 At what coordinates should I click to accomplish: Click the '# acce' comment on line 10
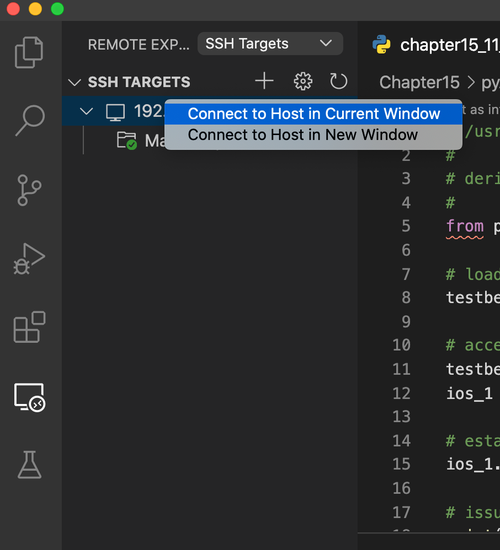coord(473,345)
